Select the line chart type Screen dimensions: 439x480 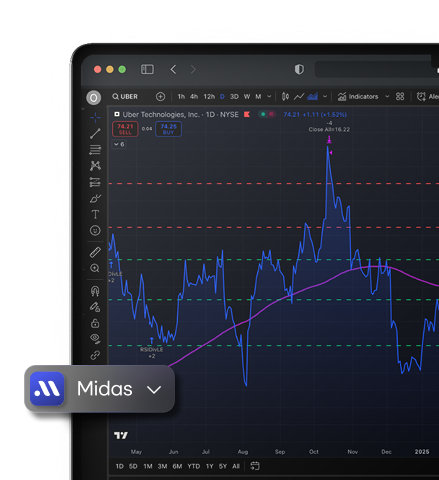tap(299, 97)
